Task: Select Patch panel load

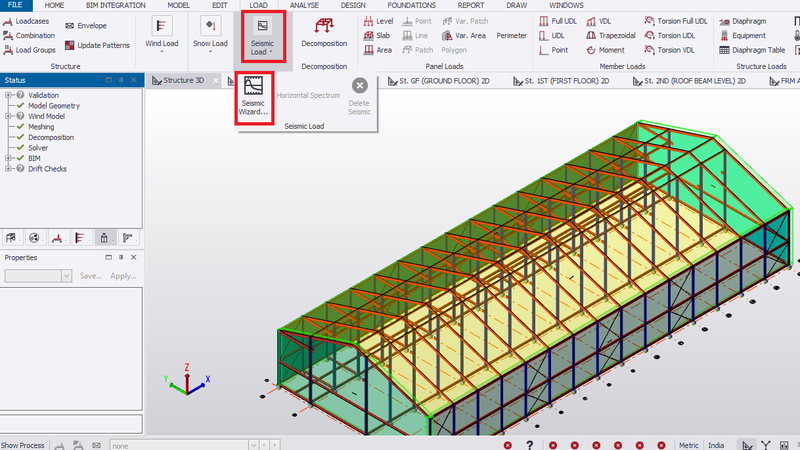Action: pyautogui.click(x=418, y=50)
